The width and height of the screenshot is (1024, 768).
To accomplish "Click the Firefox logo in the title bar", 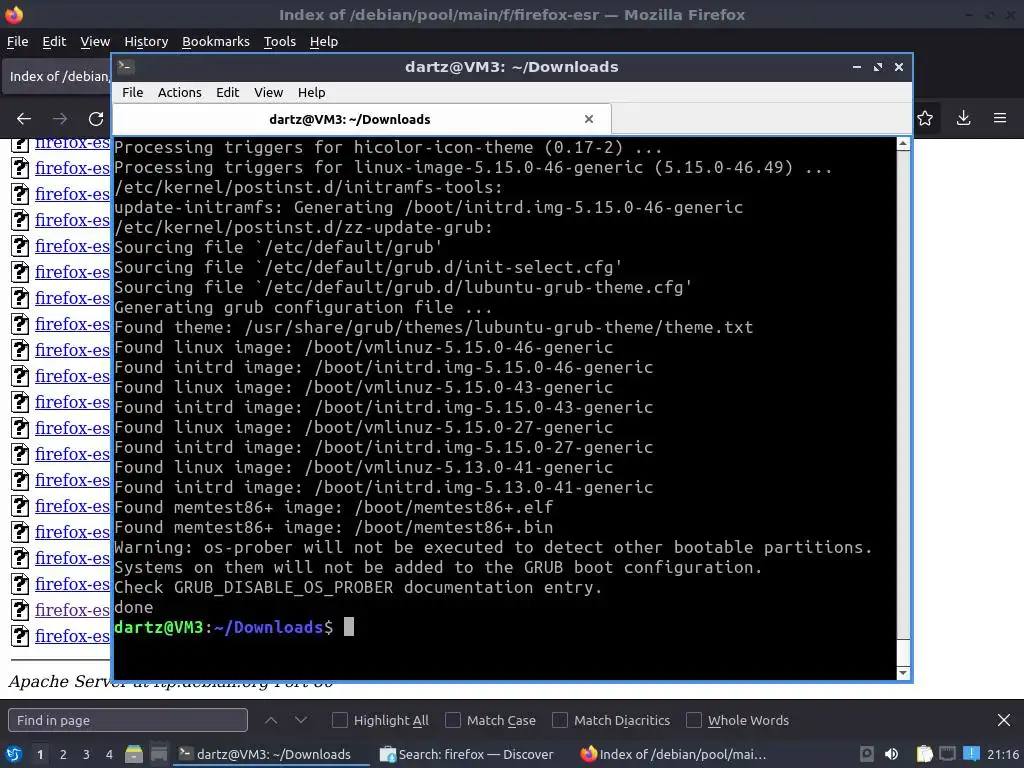I will [x=14, y=14].
